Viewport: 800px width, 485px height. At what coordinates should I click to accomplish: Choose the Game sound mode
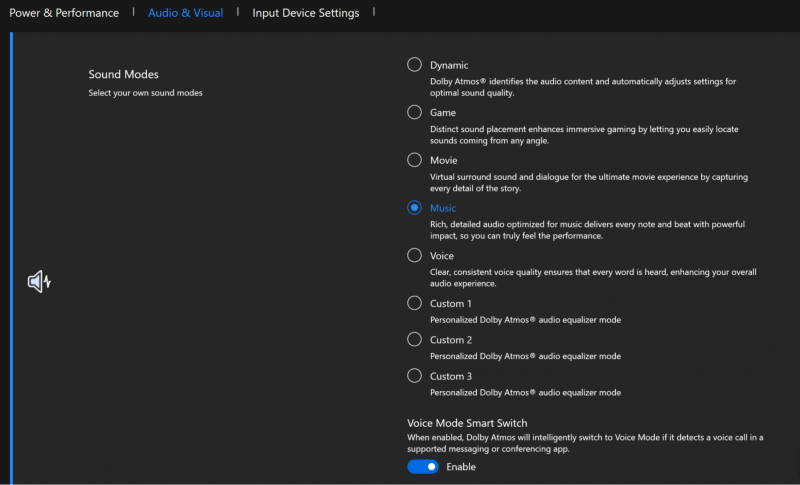[414, 112]
